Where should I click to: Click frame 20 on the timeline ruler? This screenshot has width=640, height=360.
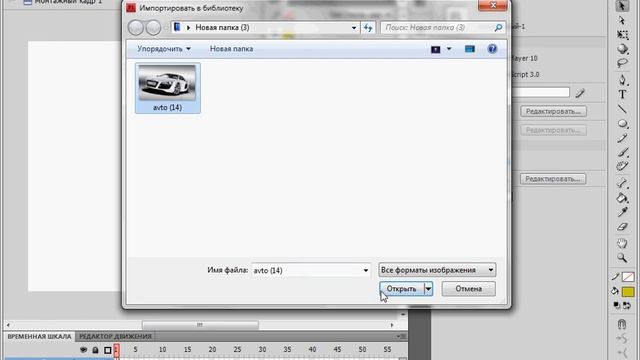[x=212, y=349]
